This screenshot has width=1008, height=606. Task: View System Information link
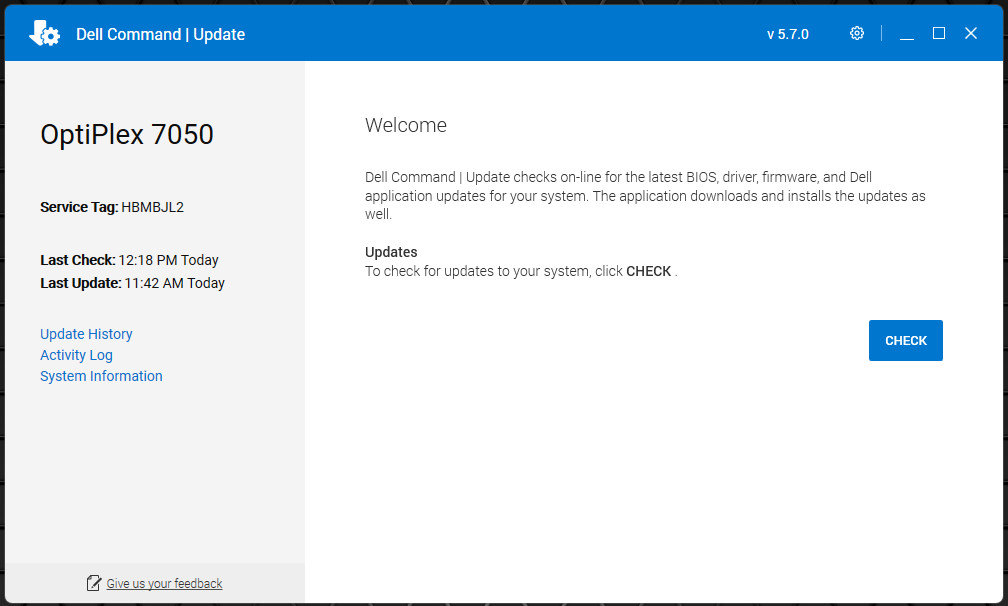[101, 376]
